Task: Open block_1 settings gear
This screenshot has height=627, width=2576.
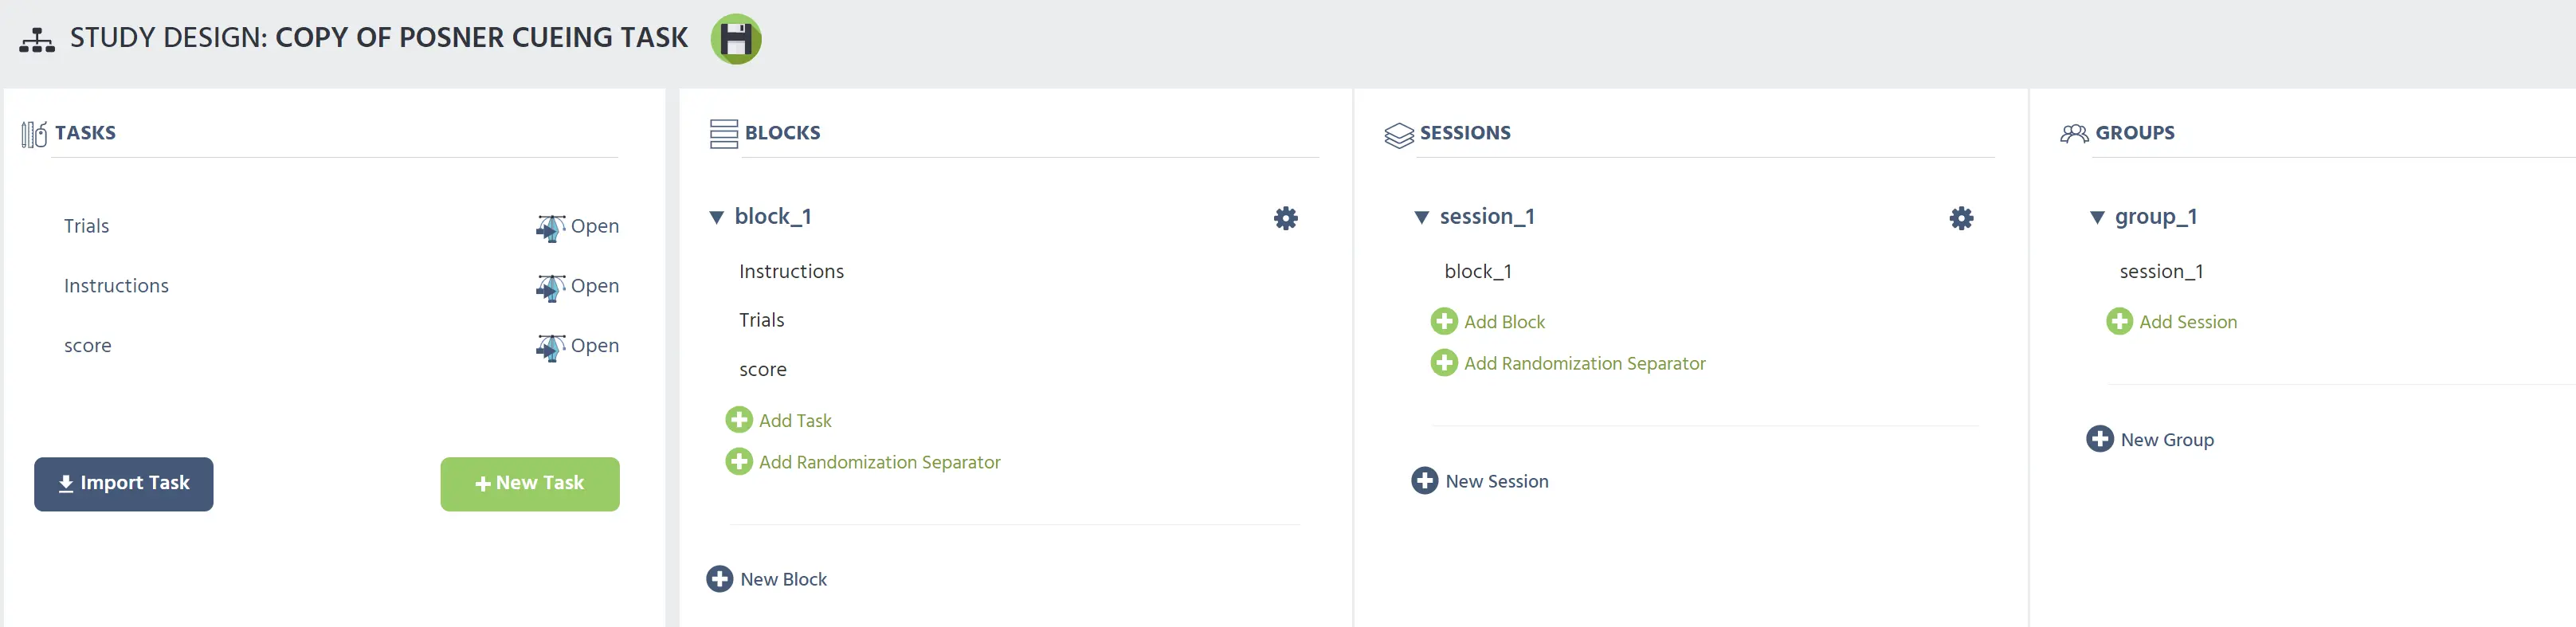Action: tap(1285, 218)
